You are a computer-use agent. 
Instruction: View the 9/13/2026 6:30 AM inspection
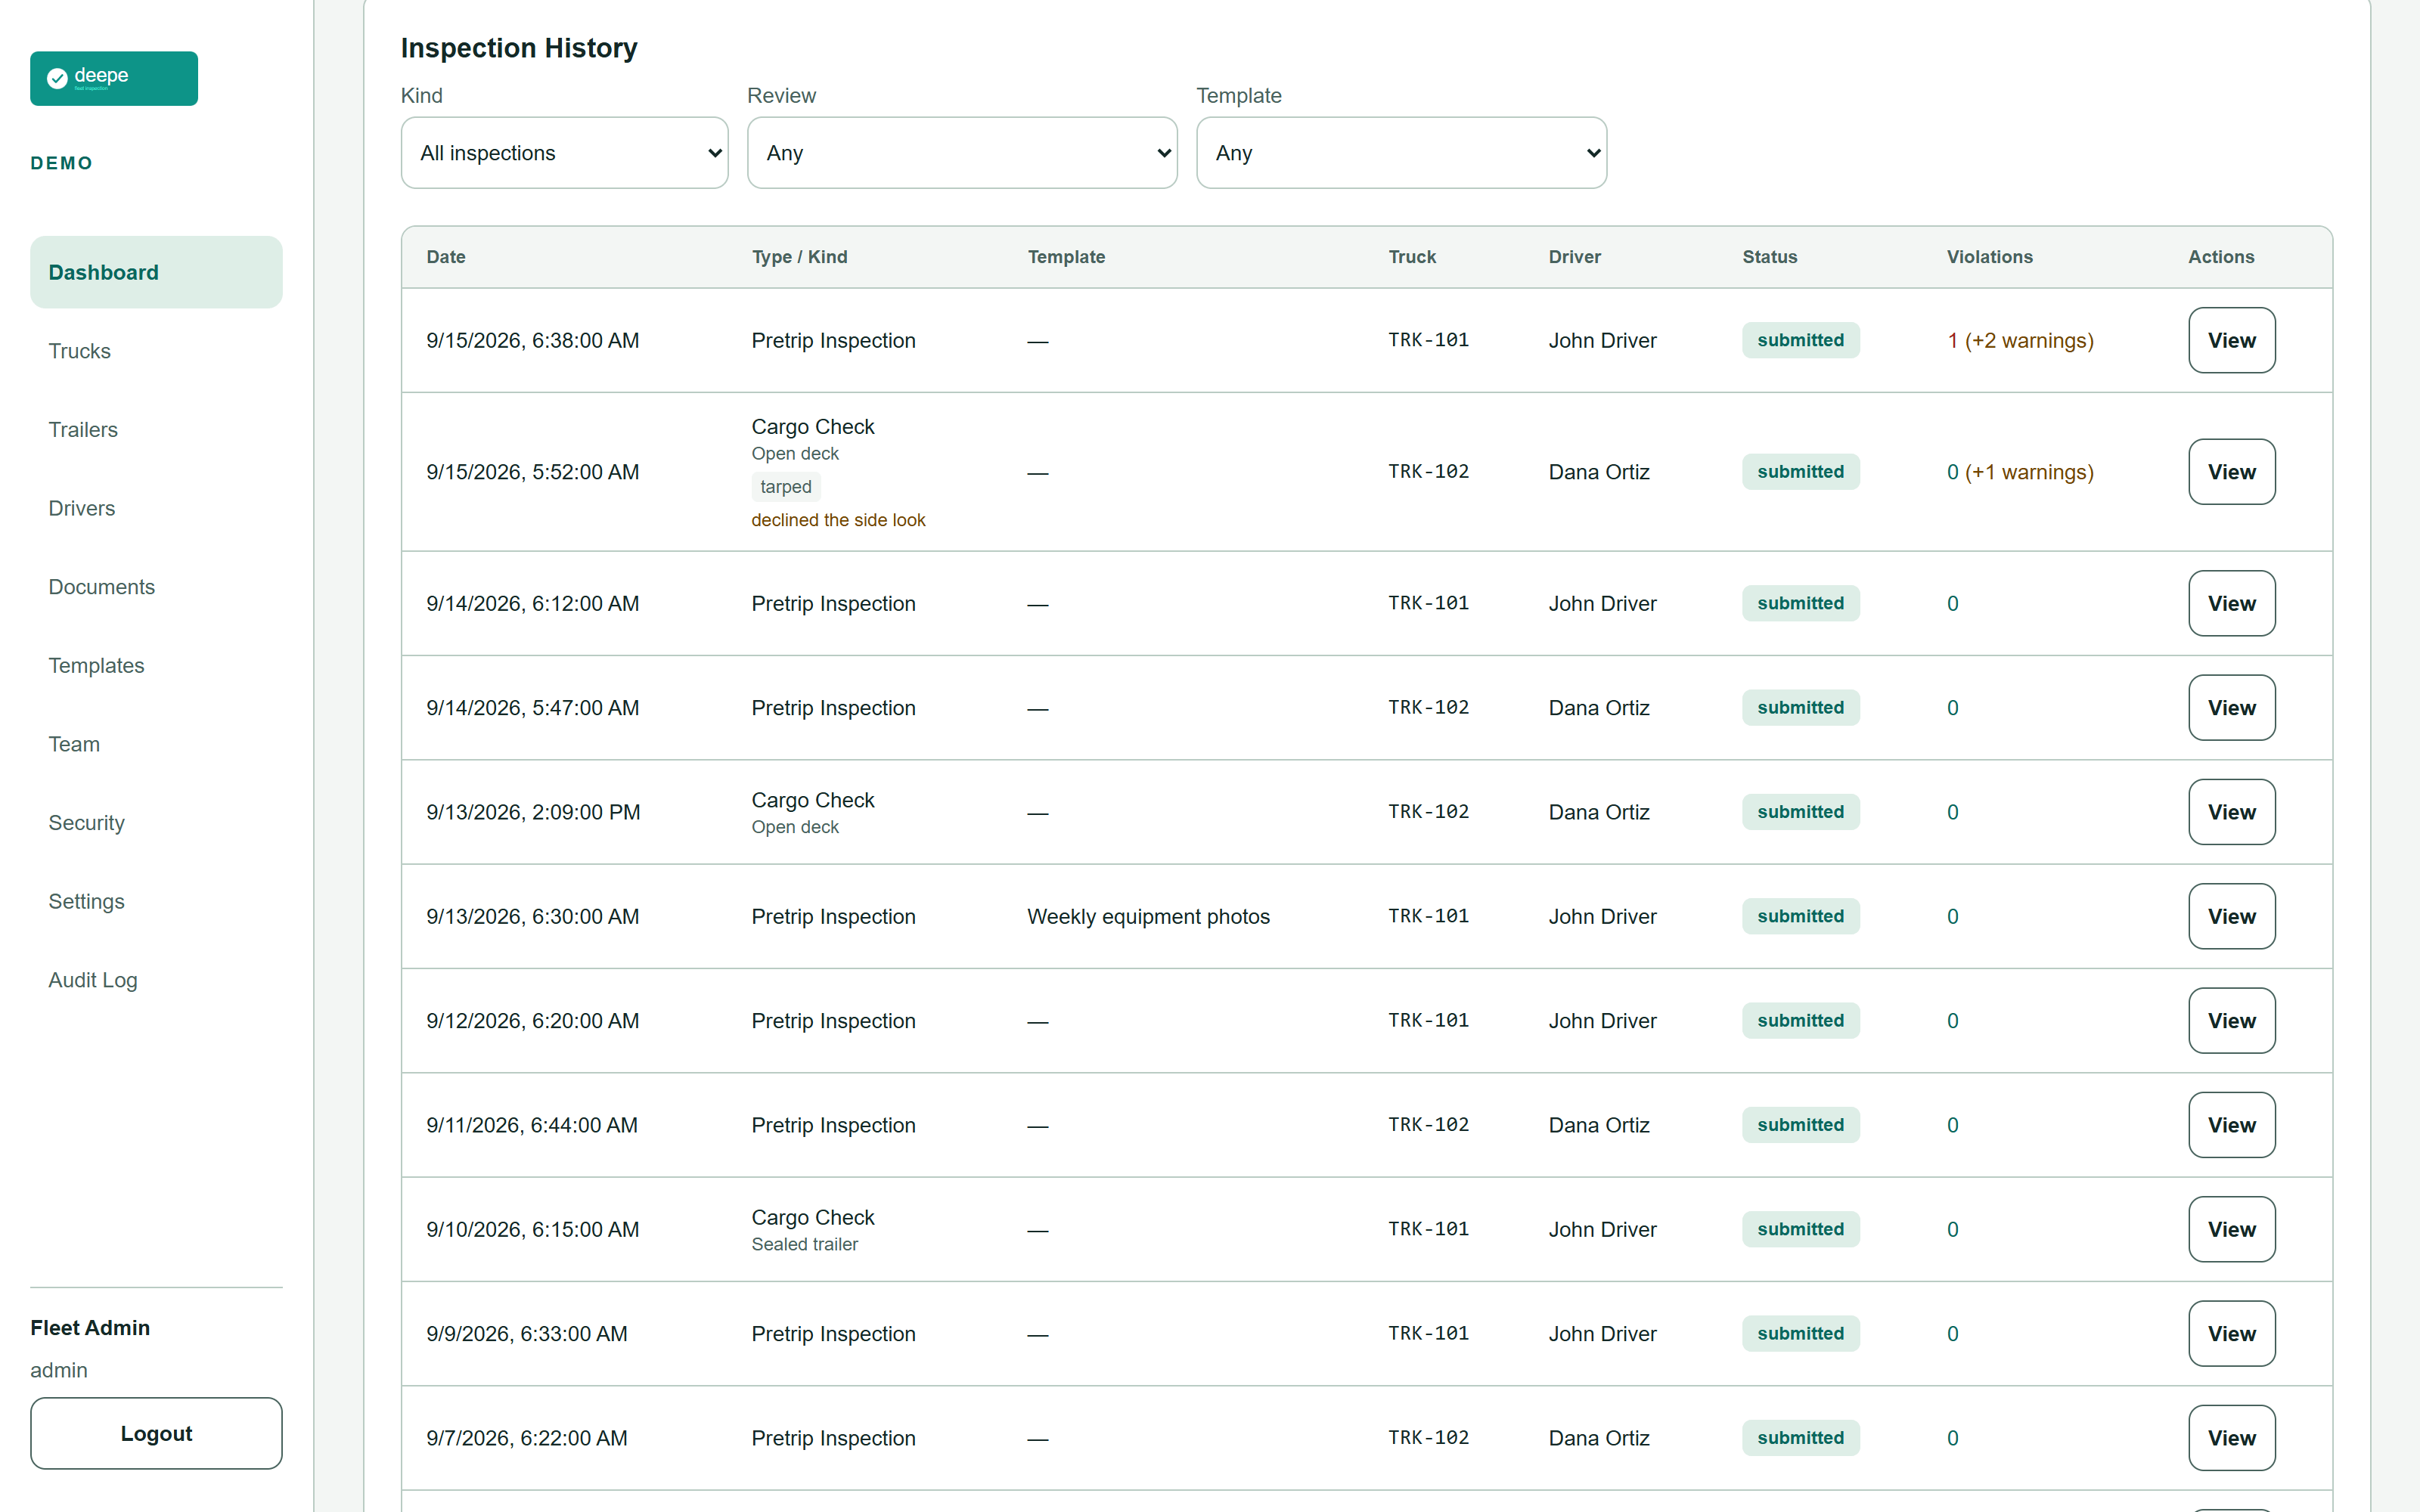(2231, 916)
